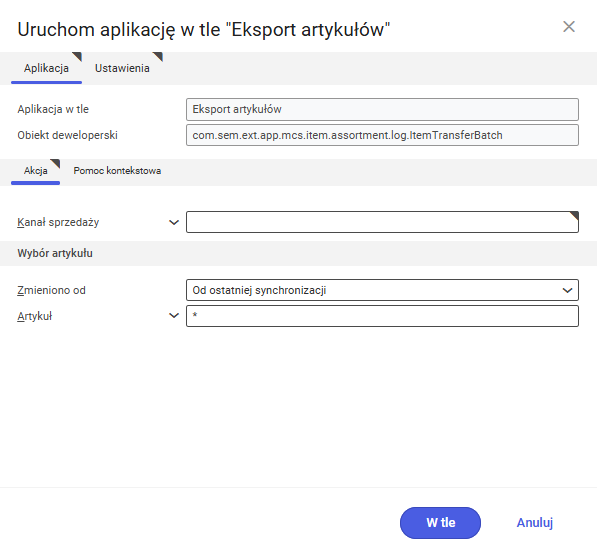
Task: Select the Akcja sub-tab
Action: tap(36, 171)
